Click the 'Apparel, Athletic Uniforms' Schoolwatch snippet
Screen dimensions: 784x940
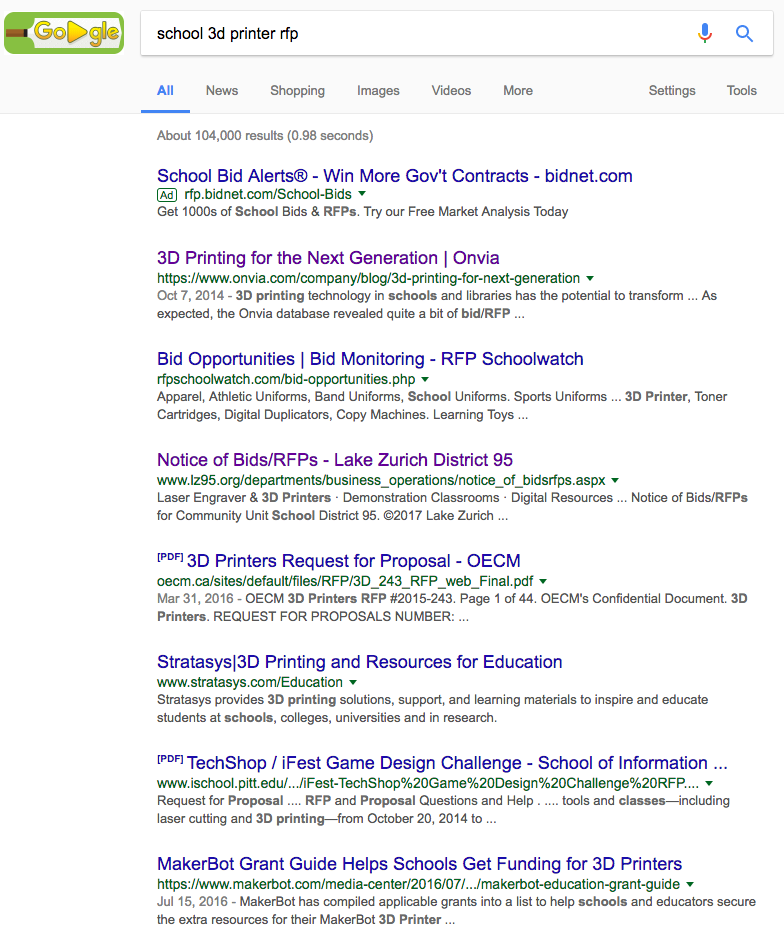pyautogui.click(x=442, y=405)
